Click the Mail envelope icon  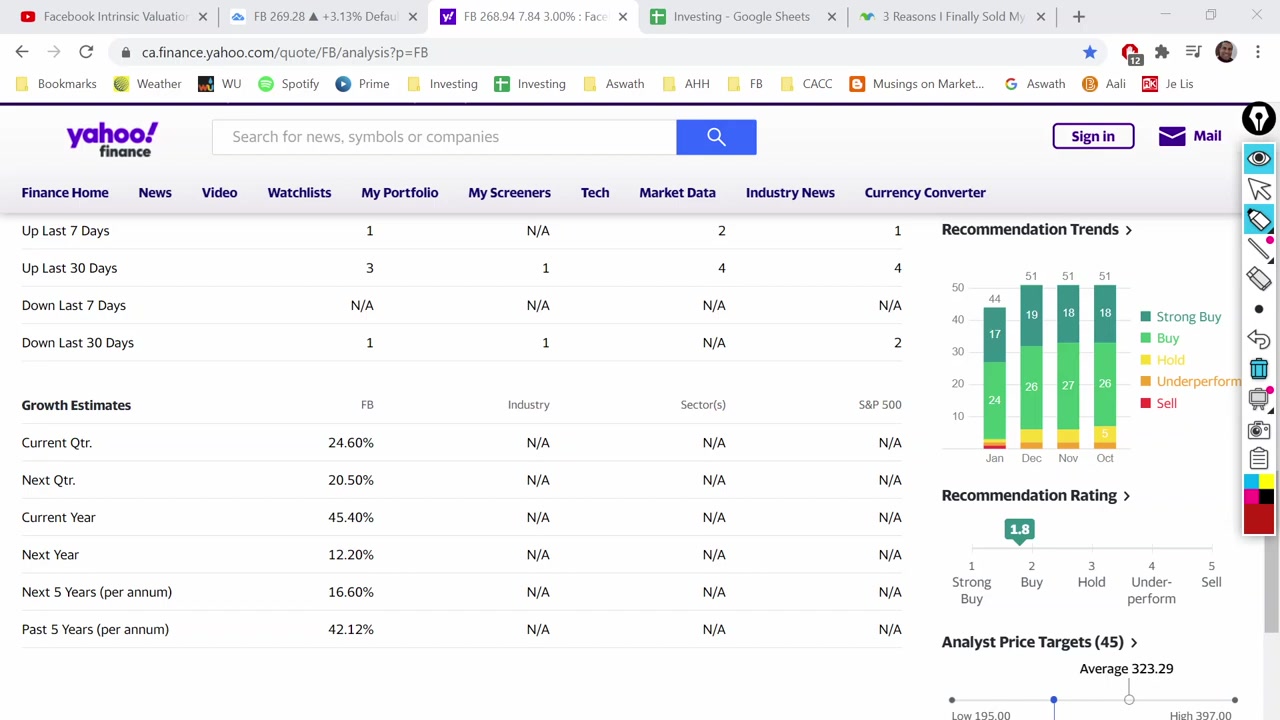click(1171, 136)
